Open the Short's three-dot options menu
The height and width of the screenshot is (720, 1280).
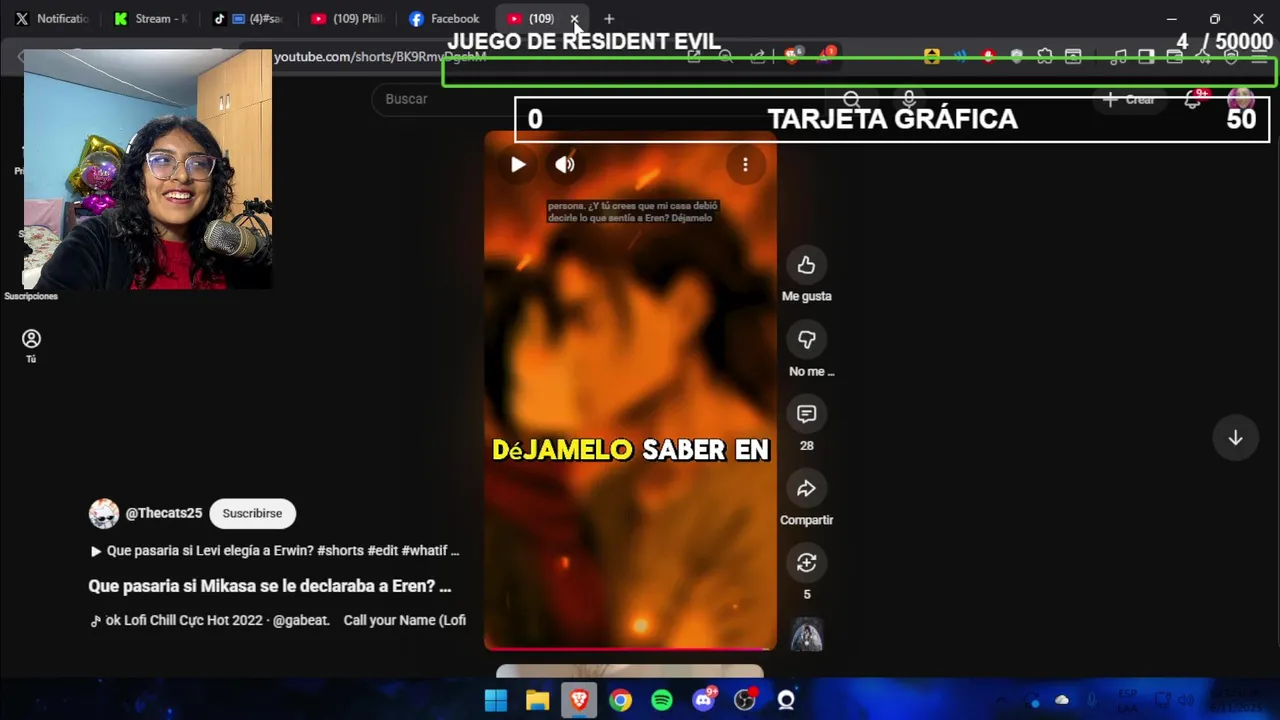click(745, 165)
